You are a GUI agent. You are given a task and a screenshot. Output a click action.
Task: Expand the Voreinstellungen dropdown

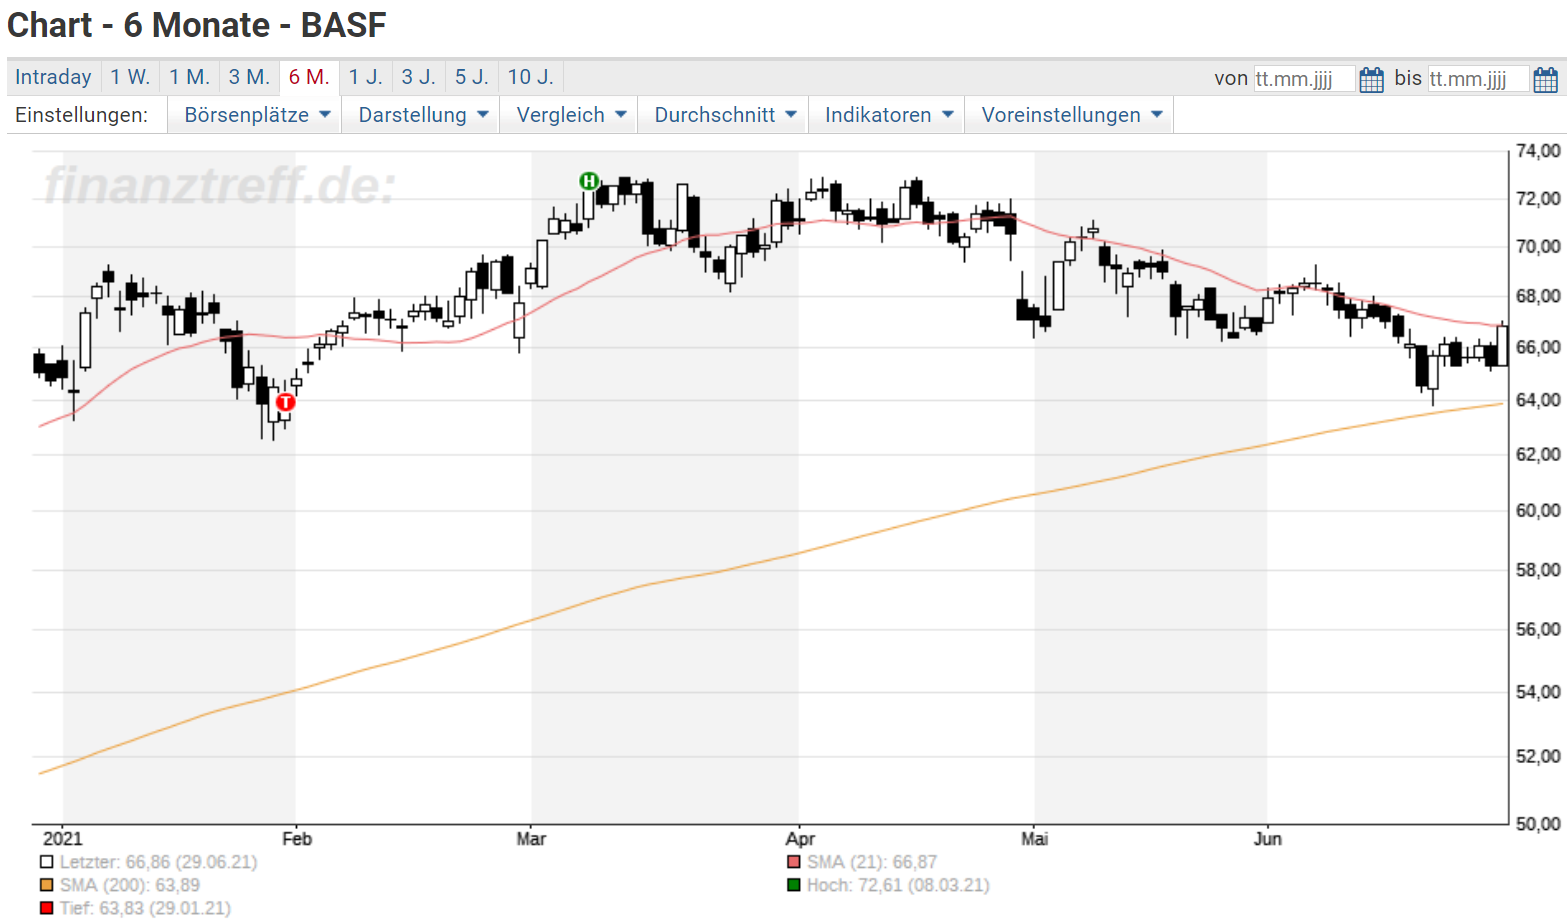1071,115
